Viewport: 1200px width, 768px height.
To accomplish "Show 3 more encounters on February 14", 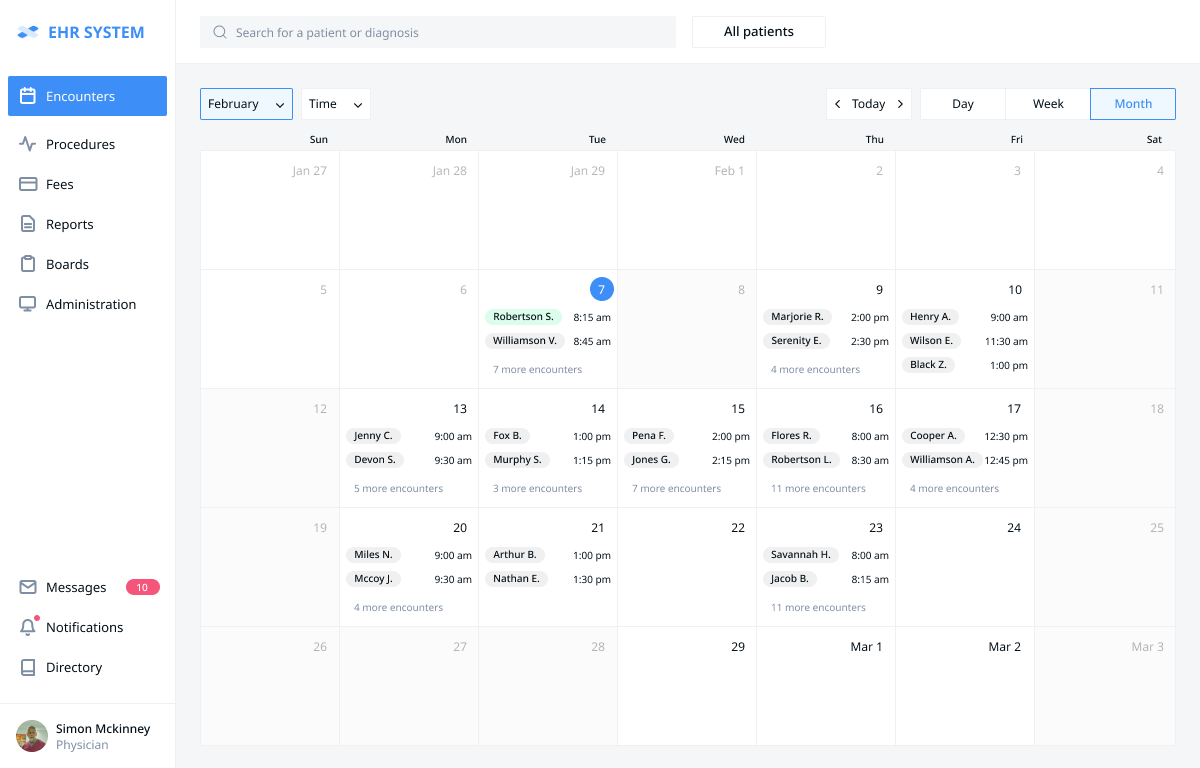I will [x=537, y=488].
